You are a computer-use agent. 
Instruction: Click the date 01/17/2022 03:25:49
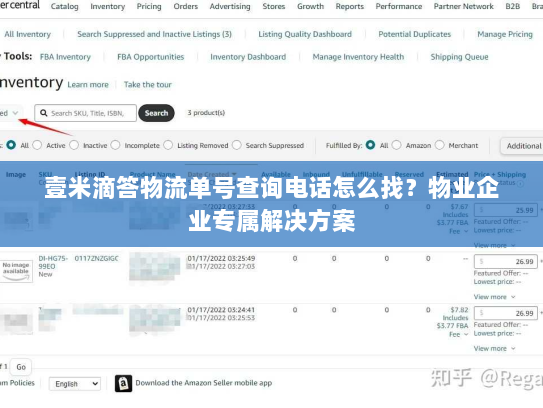[221, 258]
